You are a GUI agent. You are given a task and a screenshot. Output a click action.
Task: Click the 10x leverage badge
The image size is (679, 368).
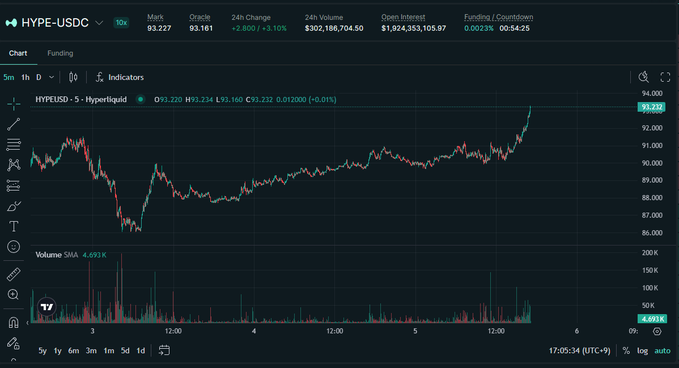[x=121, y=23]
